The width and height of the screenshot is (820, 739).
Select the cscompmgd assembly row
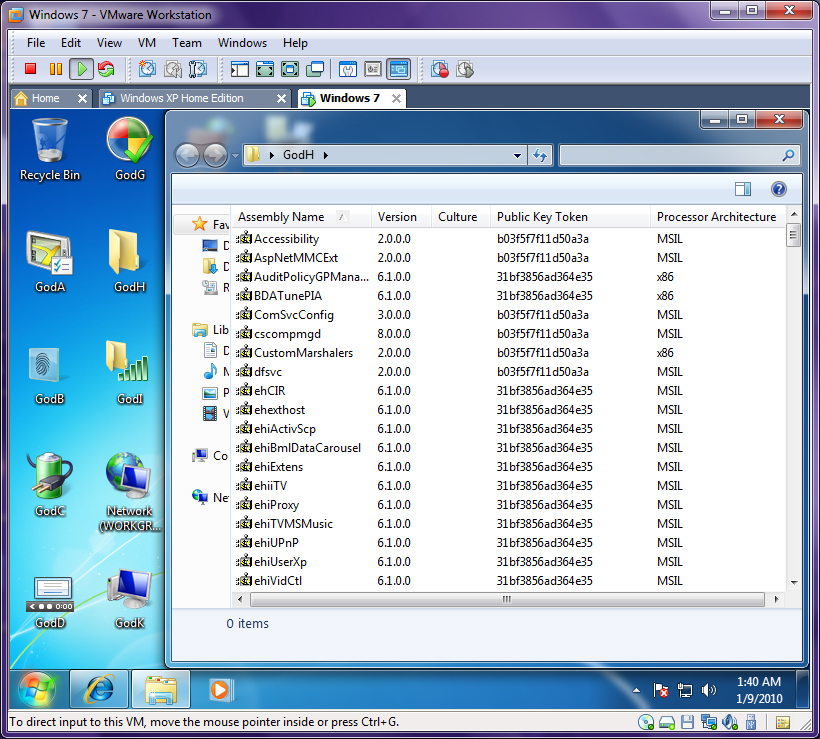(x=508, y=334)
